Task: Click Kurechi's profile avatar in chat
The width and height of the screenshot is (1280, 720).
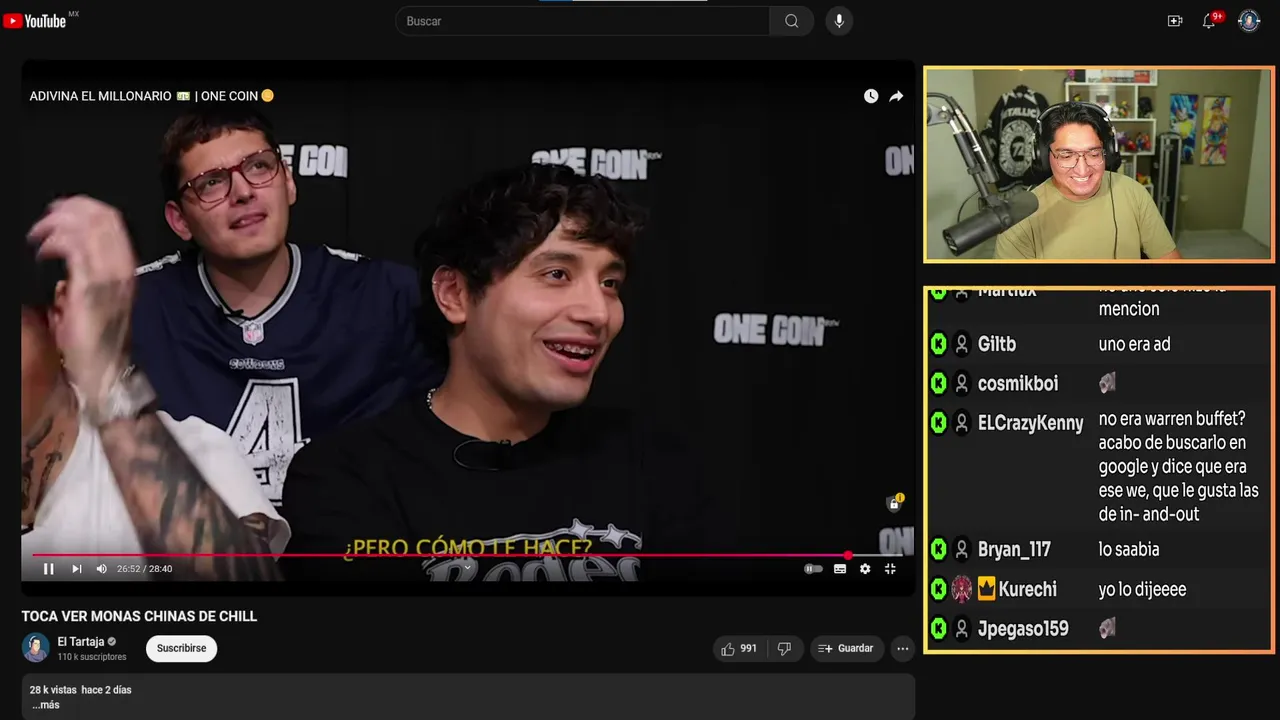Action: click(x=962, y=589)
